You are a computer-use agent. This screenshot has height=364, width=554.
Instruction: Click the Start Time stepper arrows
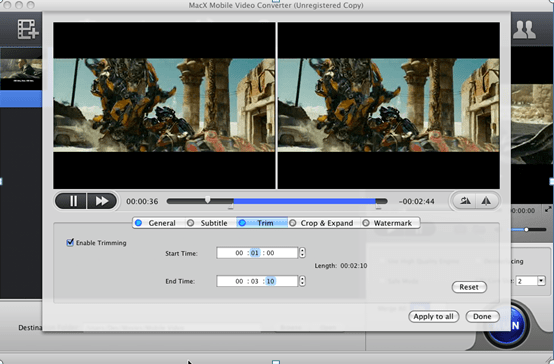pos(302,253)
